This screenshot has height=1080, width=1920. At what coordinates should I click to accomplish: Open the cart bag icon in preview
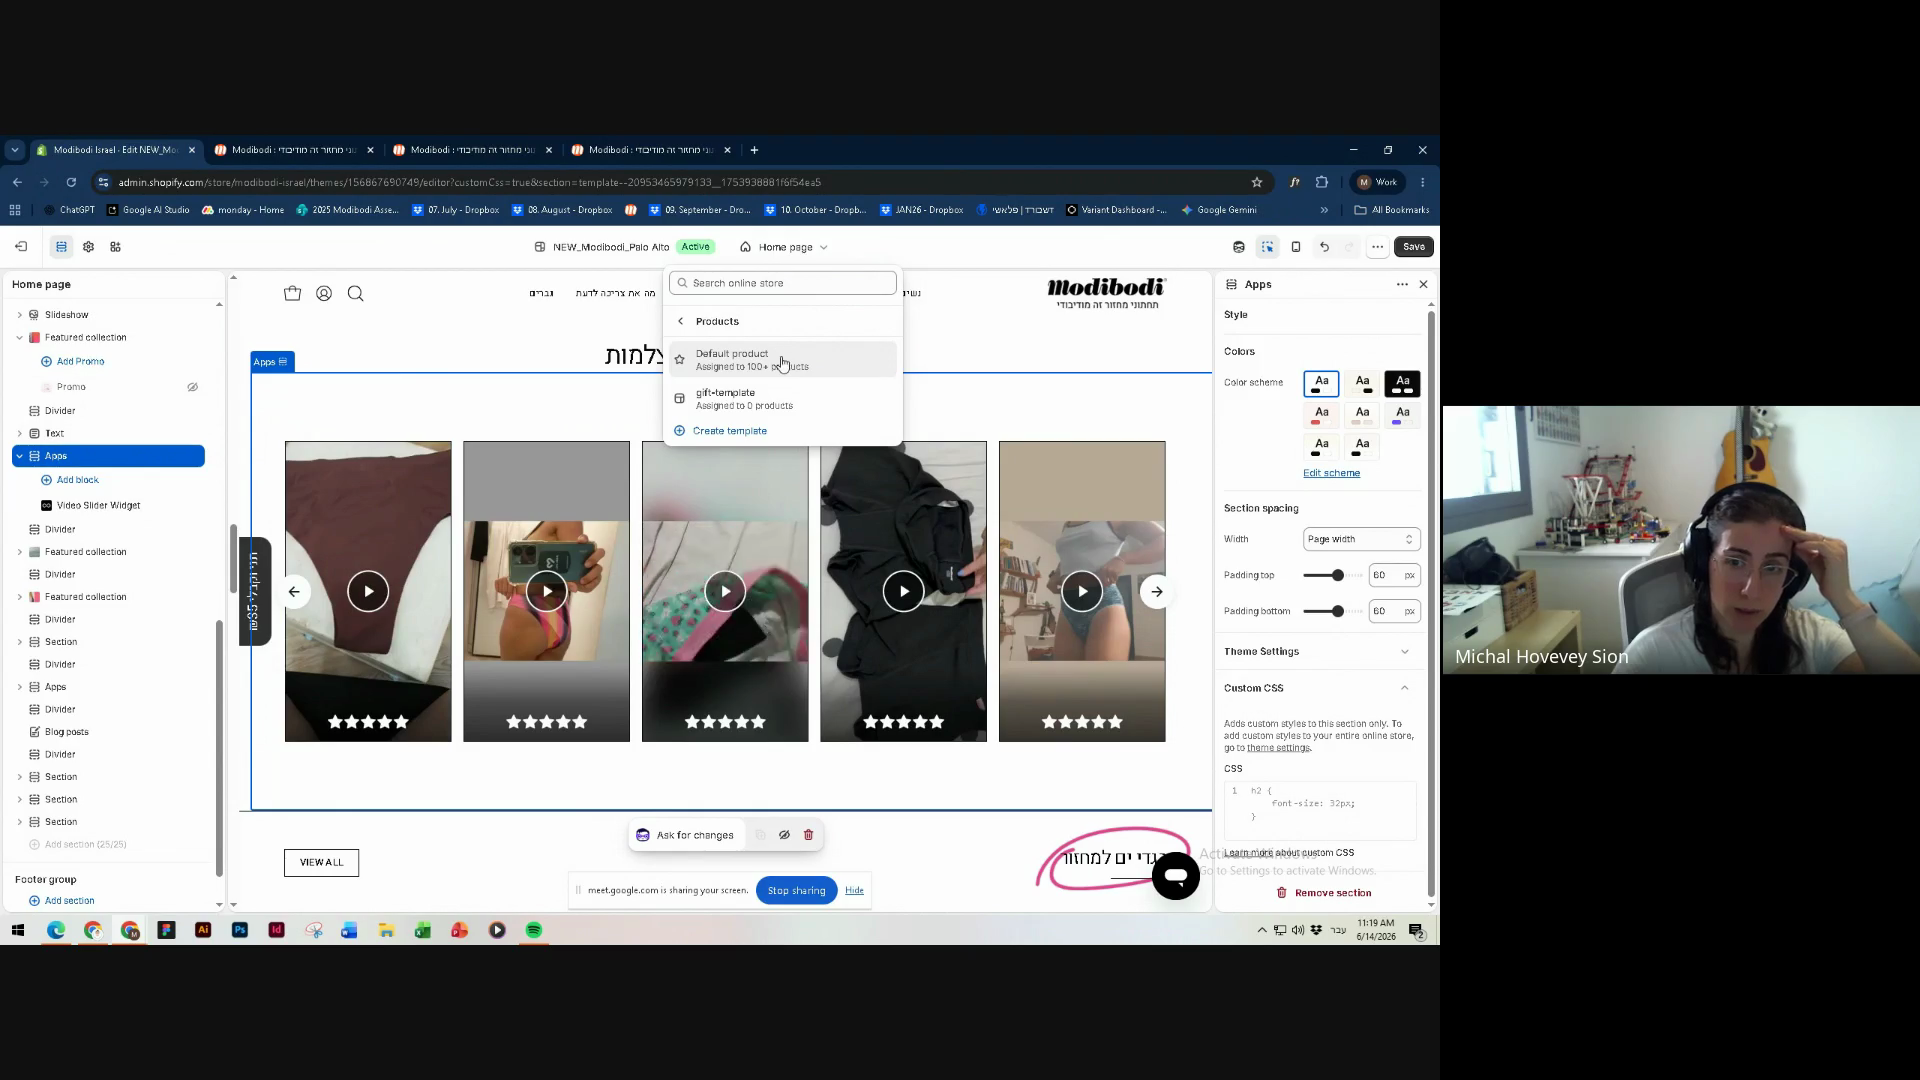point(292,293)
